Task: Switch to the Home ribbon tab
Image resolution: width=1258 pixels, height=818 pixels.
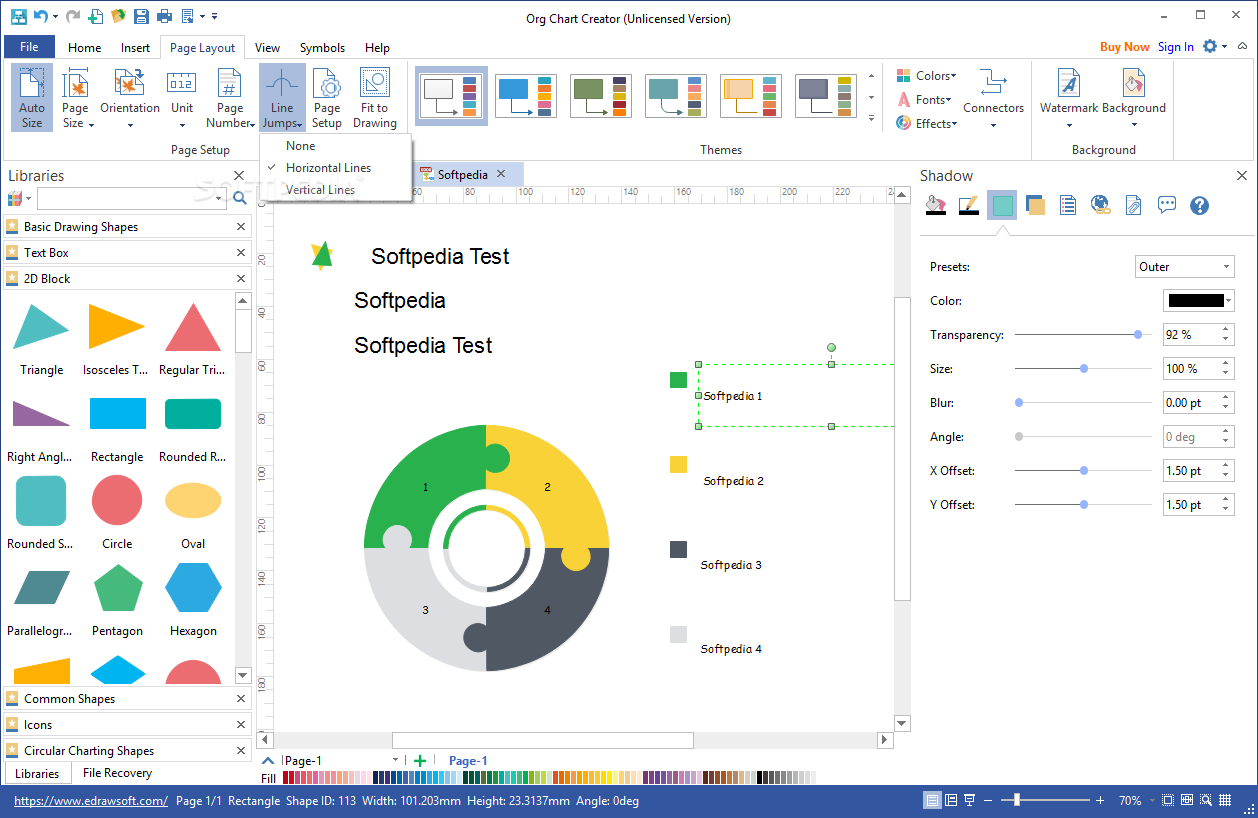Action: 84,47
